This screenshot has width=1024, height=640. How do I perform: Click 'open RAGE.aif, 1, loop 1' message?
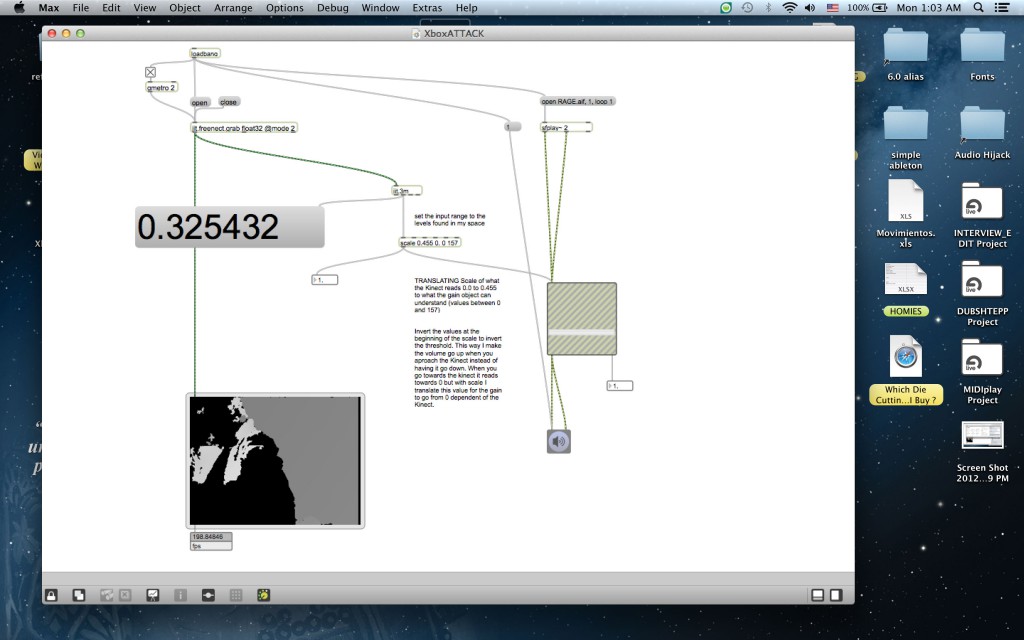pyautogui.click(x=578, y=101)
